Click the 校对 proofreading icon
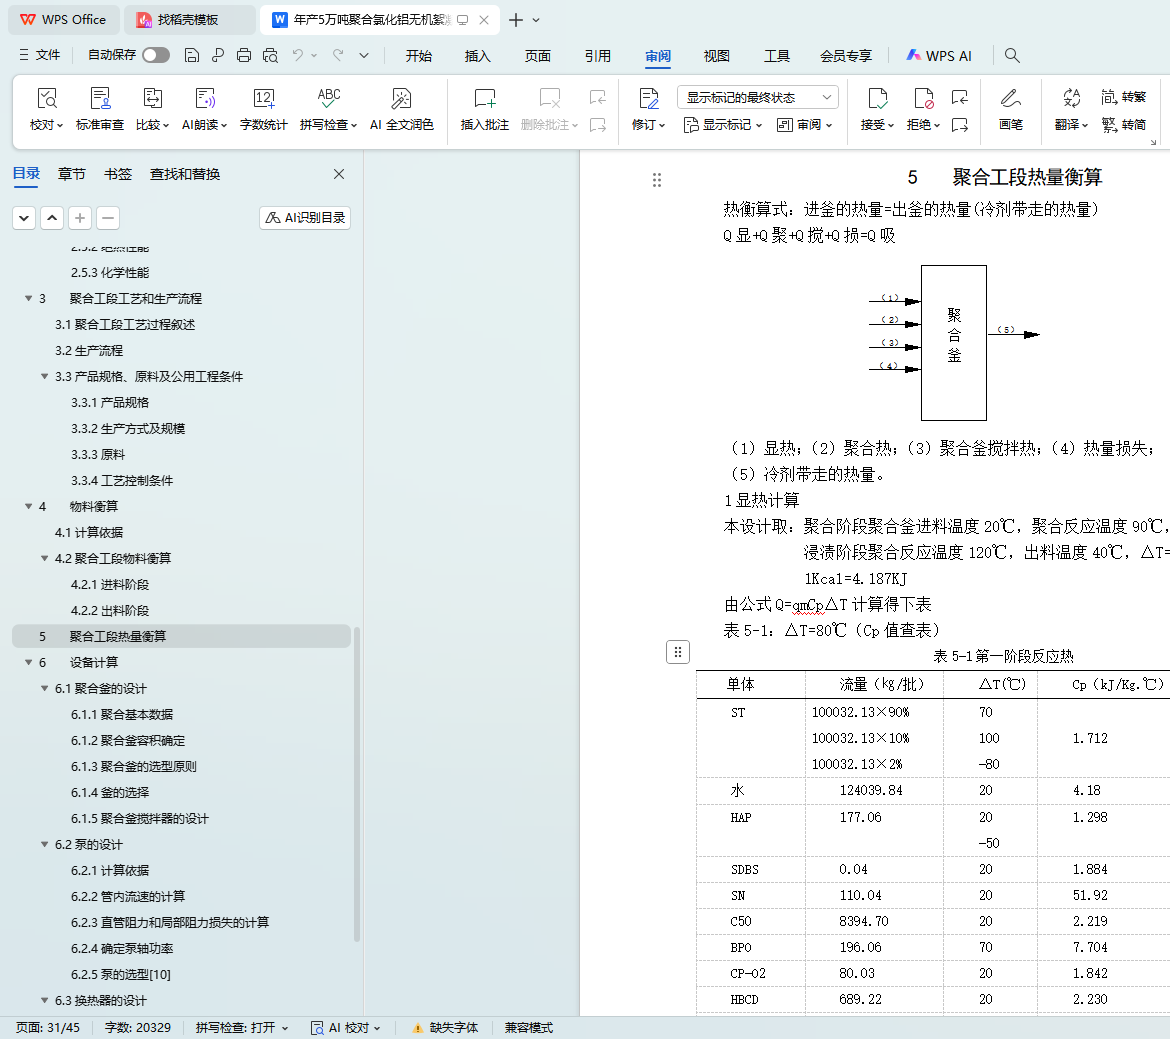This screenshot has width=1170, height=1039. tap(46, 99)
